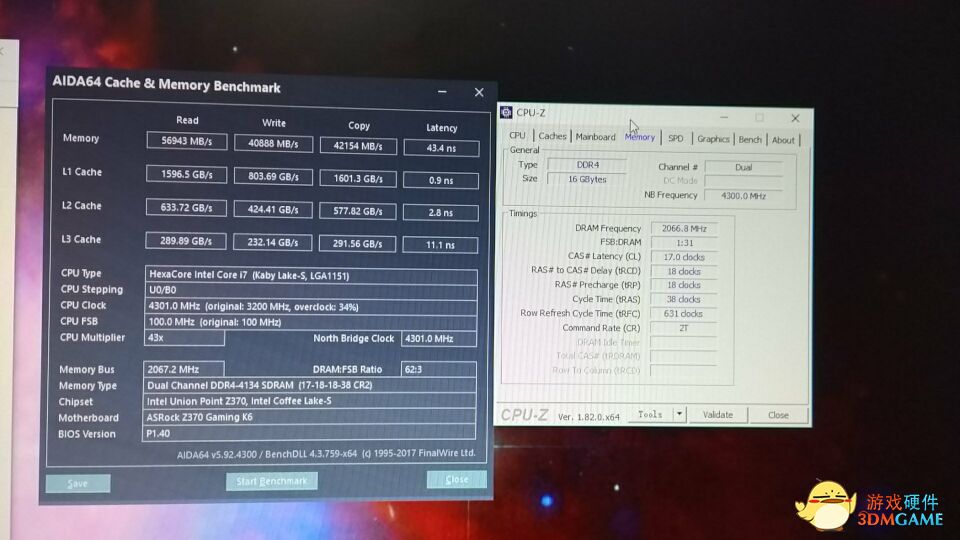Click the DDR4 Type field in CPU-Z
Screen dimensions: 960x540
587,165
